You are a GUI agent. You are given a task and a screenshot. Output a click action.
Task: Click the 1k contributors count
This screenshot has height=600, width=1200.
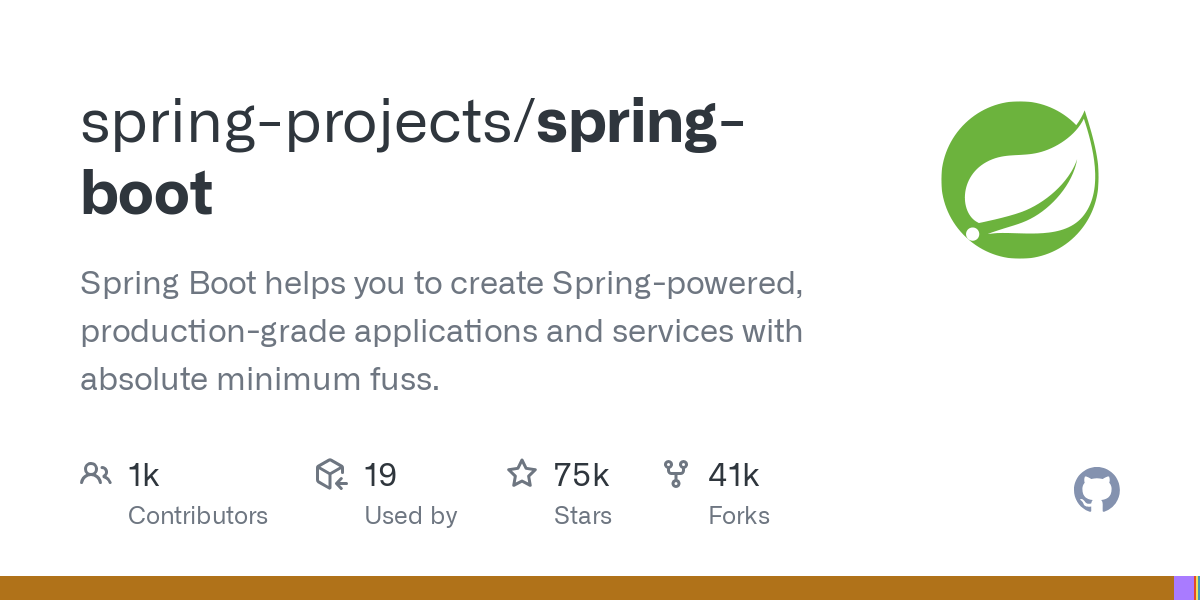click(x=144, y=475)
